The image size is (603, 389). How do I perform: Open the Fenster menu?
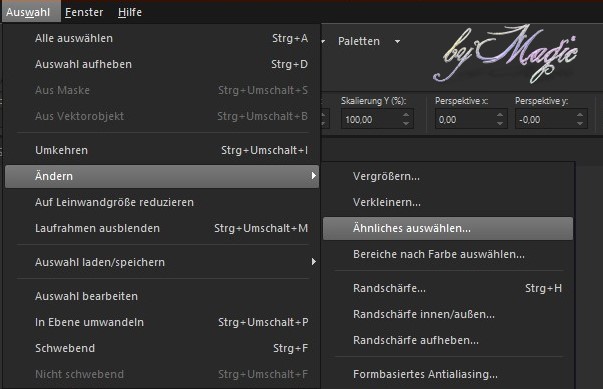[84, 12]
